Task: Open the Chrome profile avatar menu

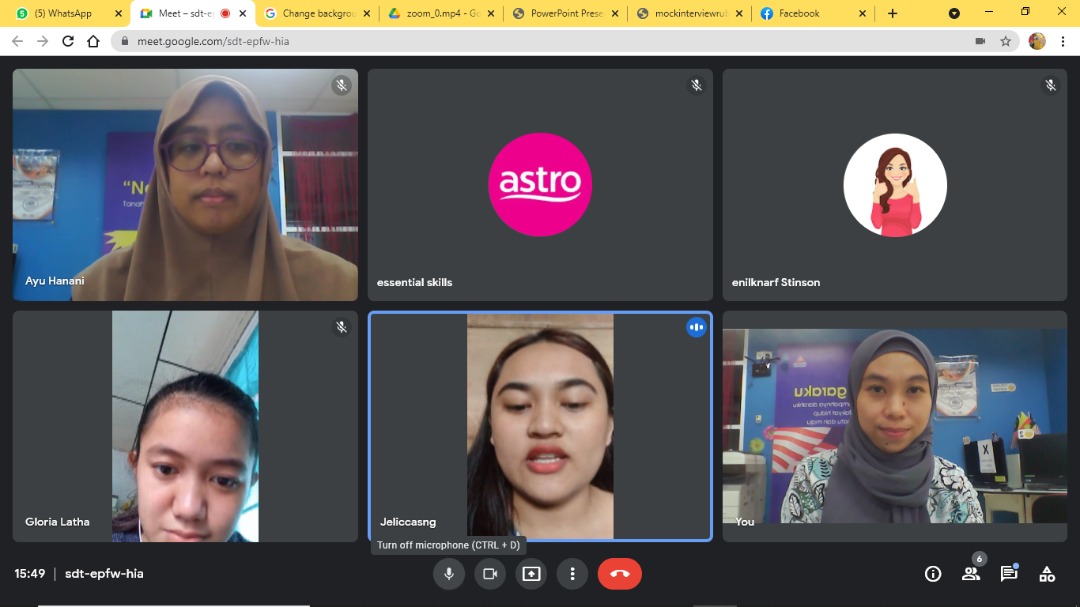Action: [x=1037, y=41]
